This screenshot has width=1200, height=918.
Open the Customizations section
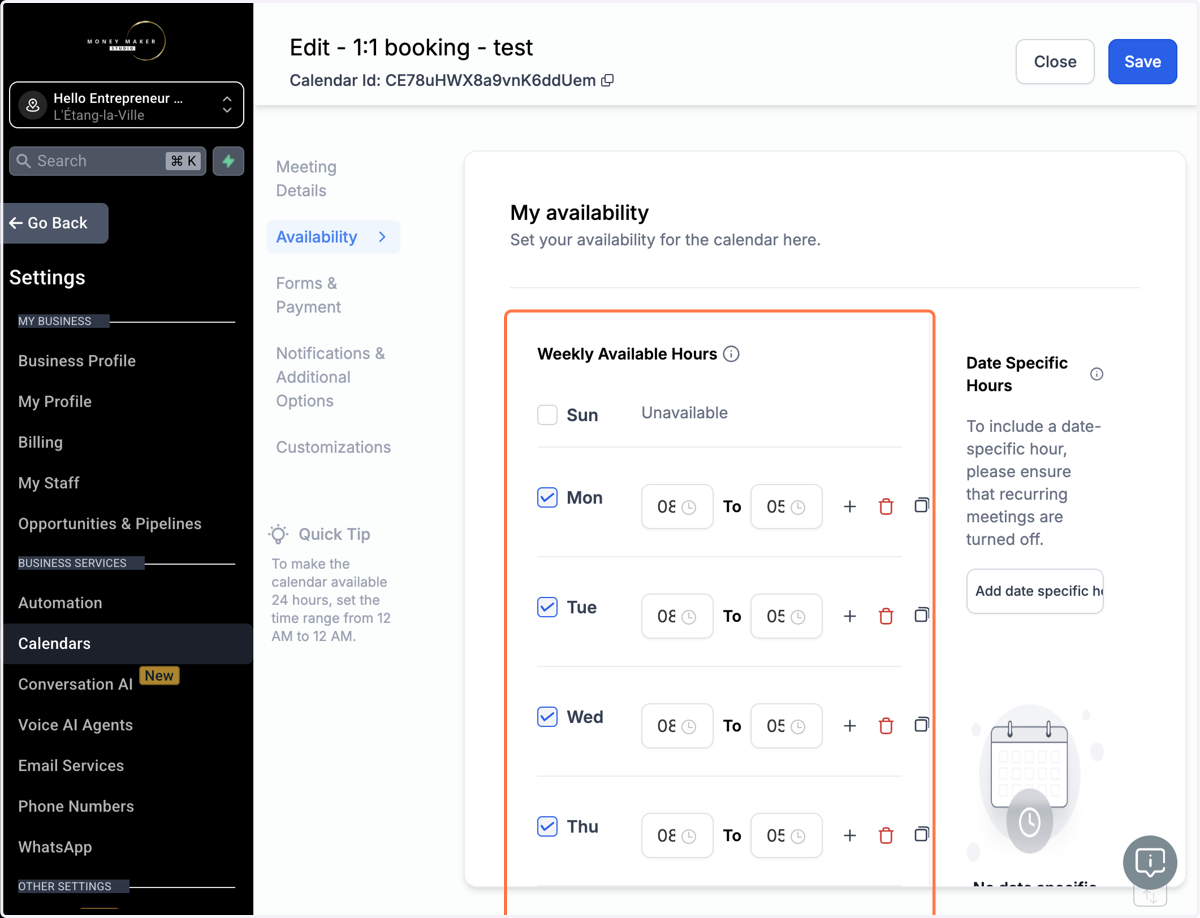coord(333,447)
